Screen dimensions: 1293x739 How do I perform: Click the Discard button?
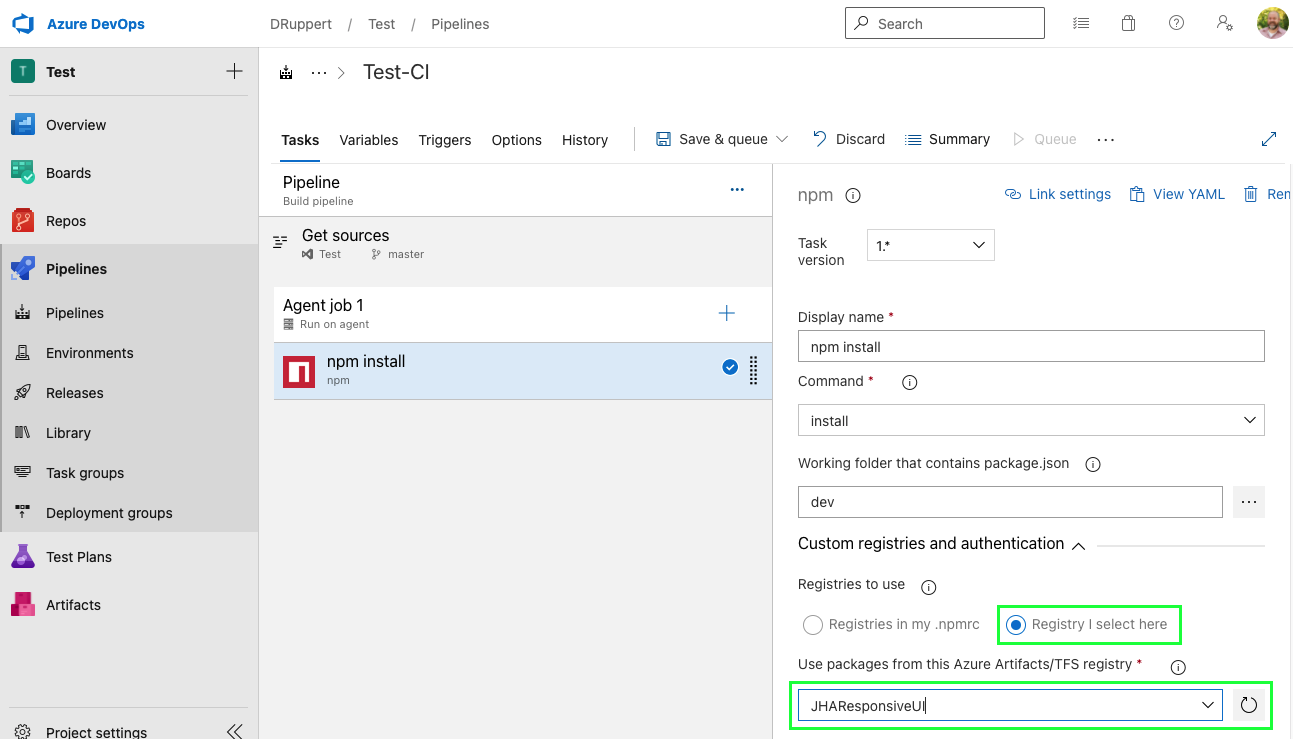coord(848,140)
